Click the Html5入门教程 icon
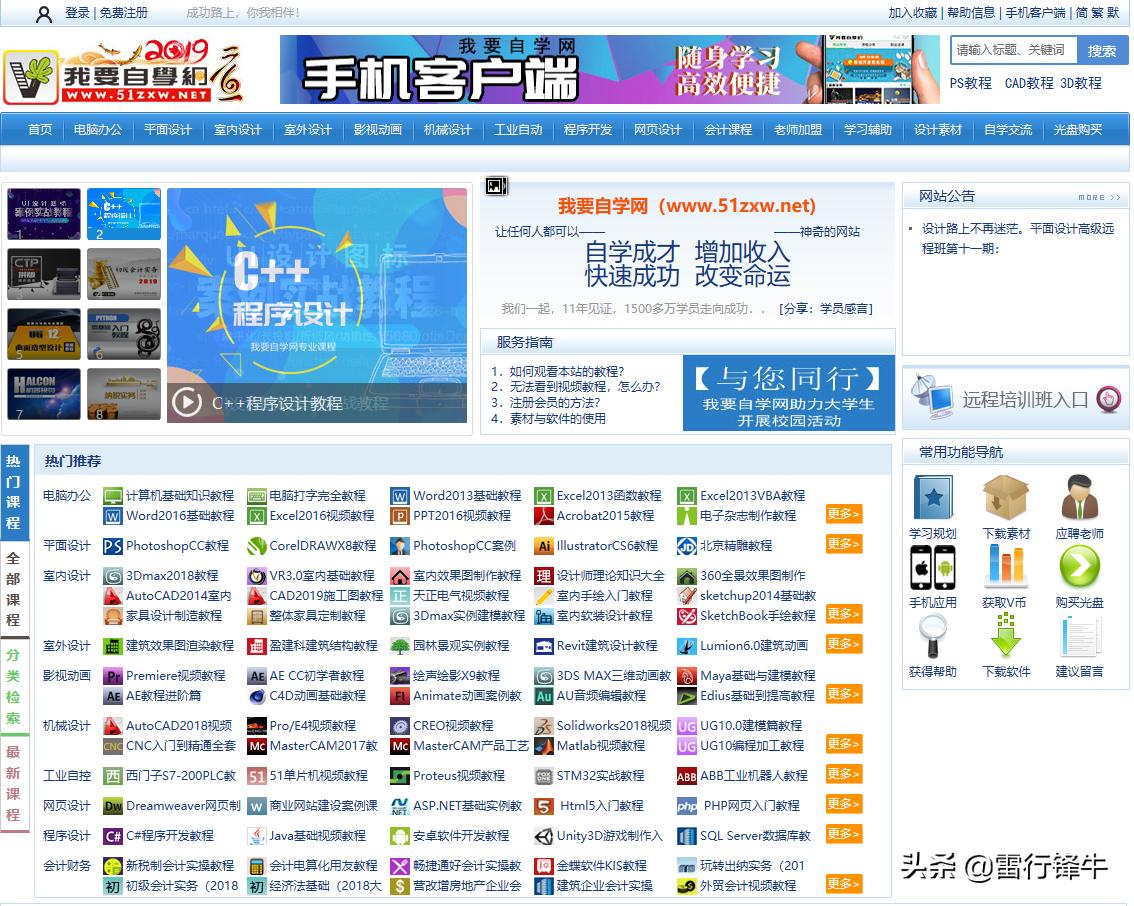 [x=544, y=806]
